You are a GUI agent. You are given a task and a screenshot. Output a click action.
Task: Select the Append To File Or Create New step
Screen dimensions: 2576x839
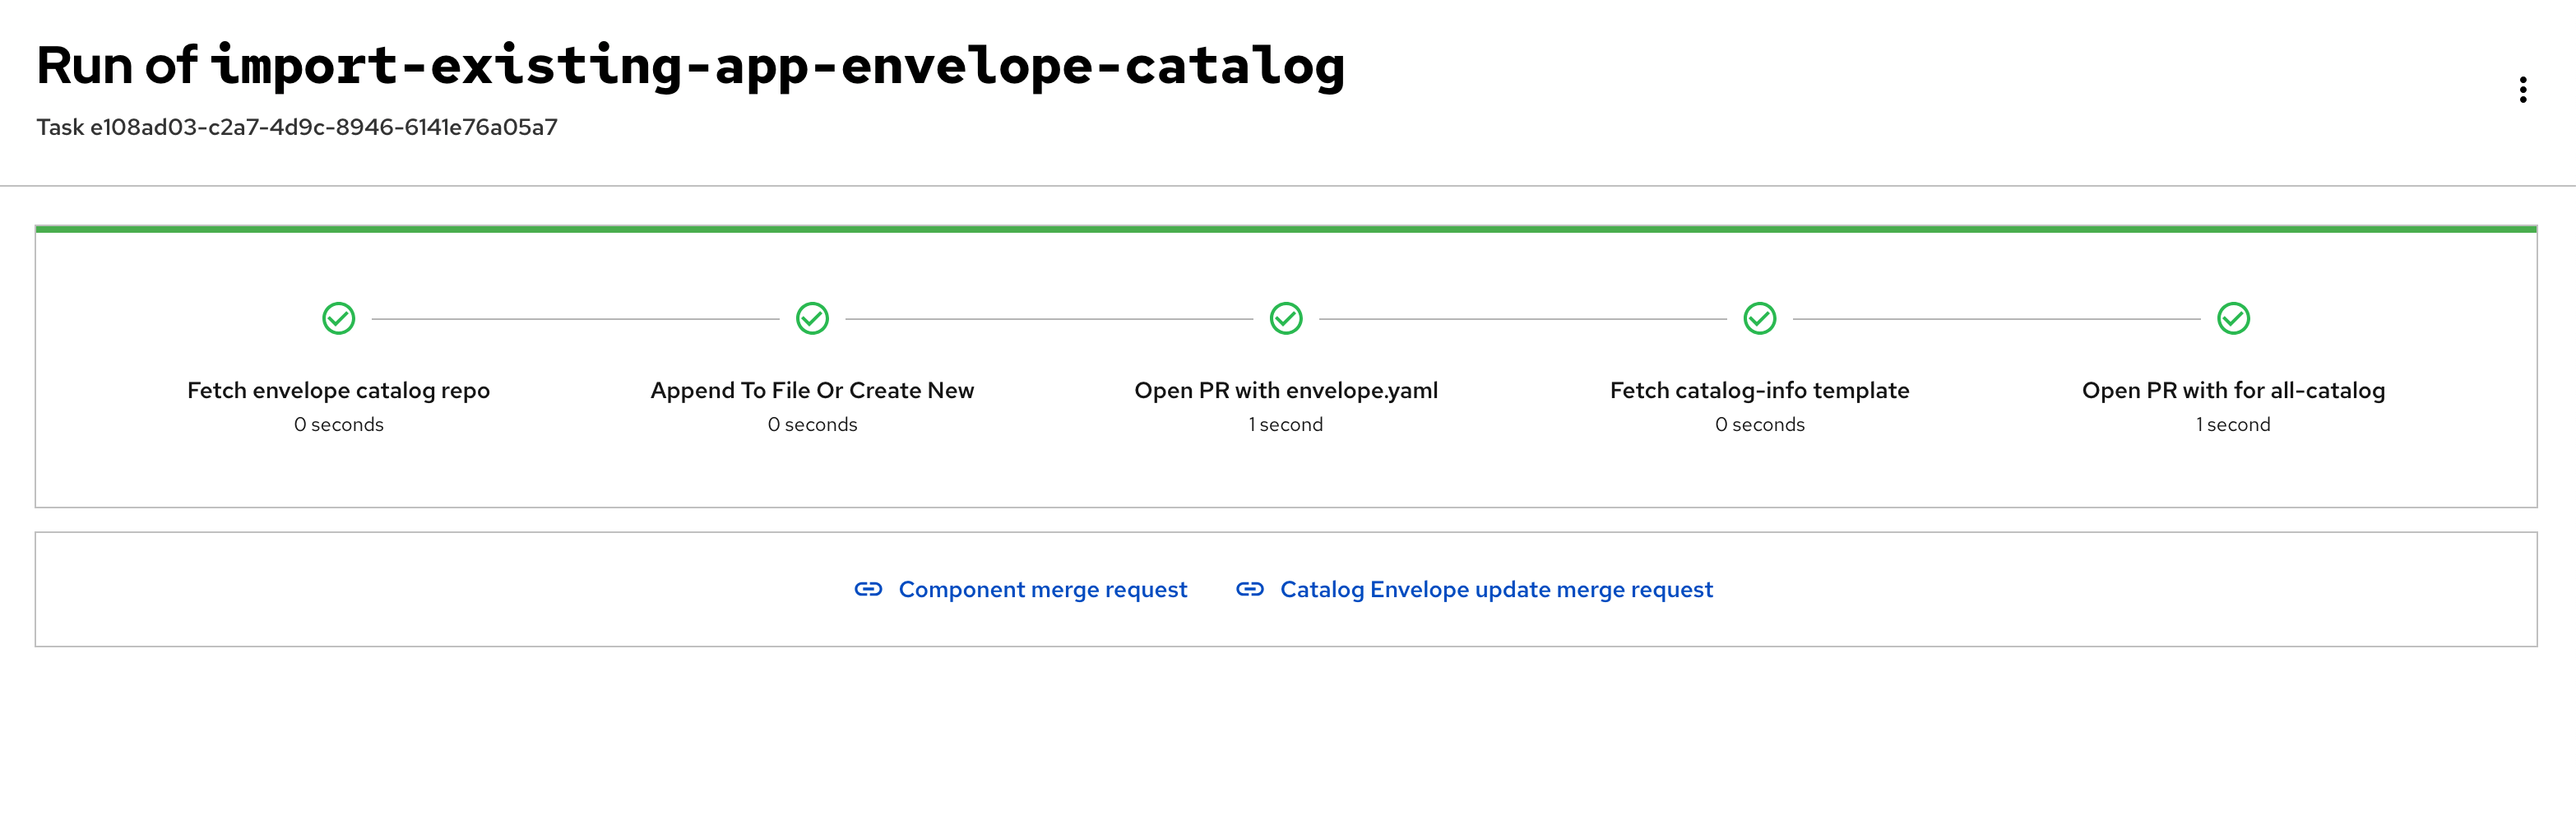click(812, 390)
